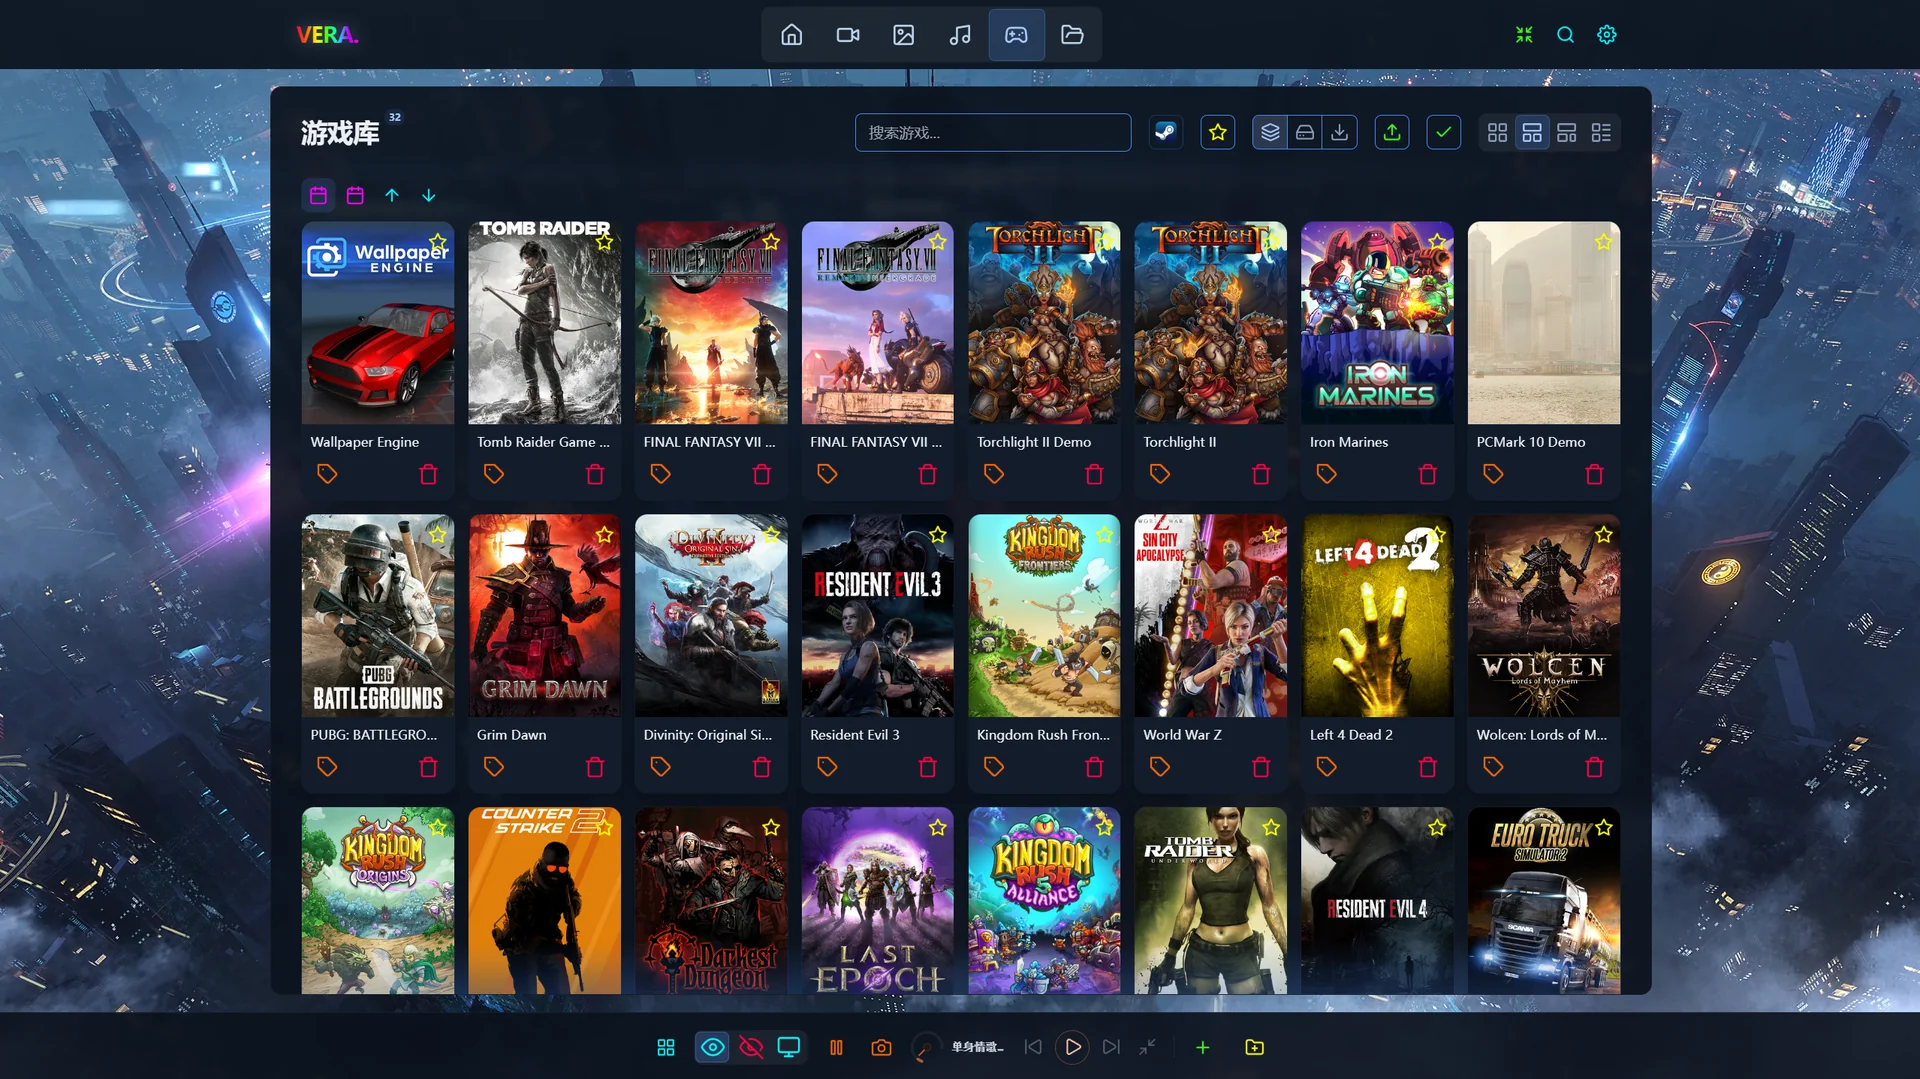The width and height of the screenshot is (1920, 1079).
Task: Play the wallpaper using play button
Action: click(1072, 1047)
